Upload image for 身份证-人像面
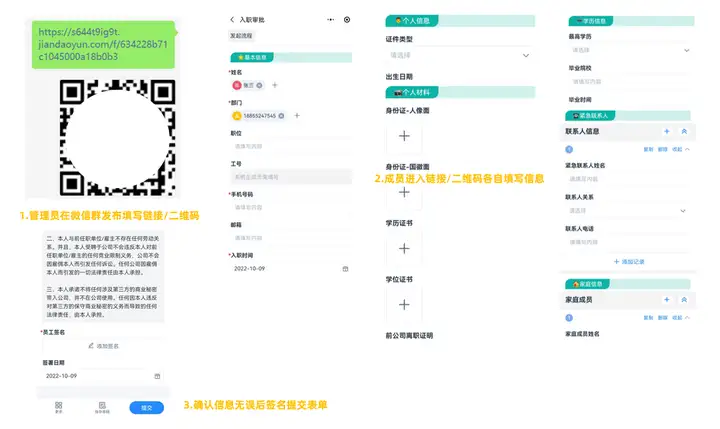The height and width of the screenshot is (429, 720). [x=404, y=136]
